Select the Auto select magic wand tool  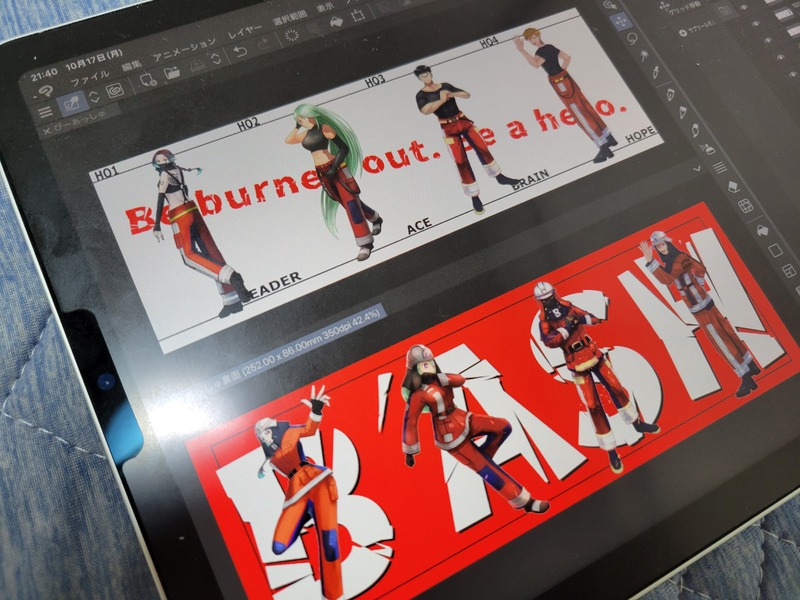pos(644,55)
